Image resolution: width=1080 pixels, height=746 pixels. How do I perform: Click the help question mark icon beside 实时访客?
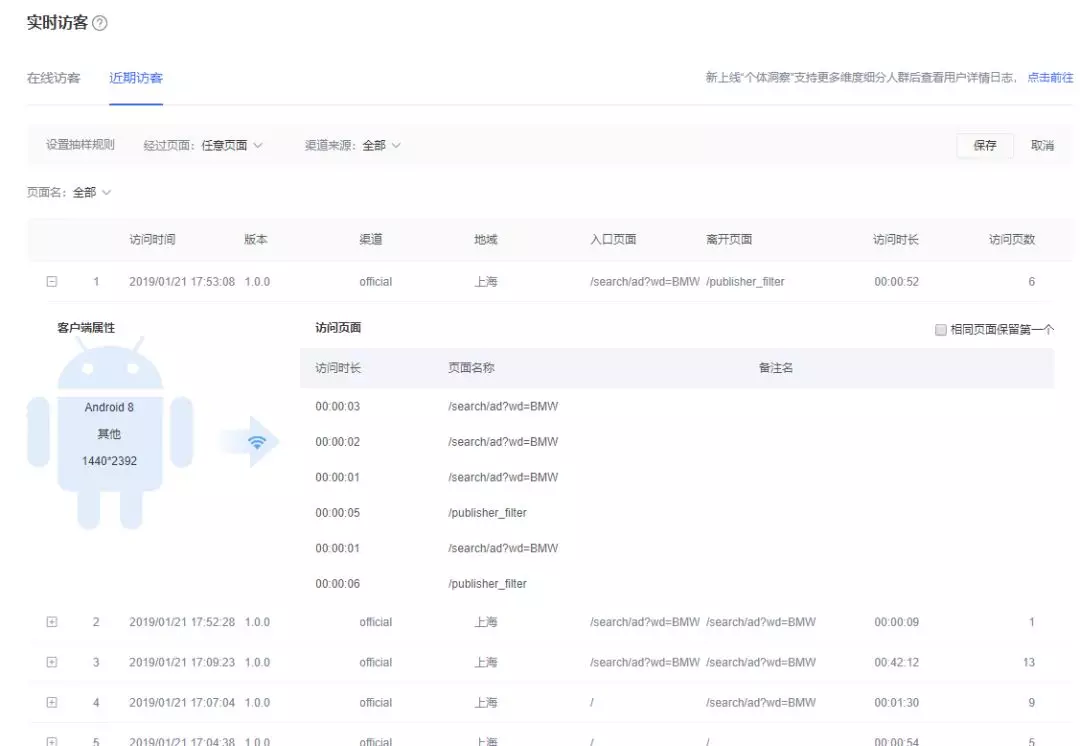(x=99, y=24)
